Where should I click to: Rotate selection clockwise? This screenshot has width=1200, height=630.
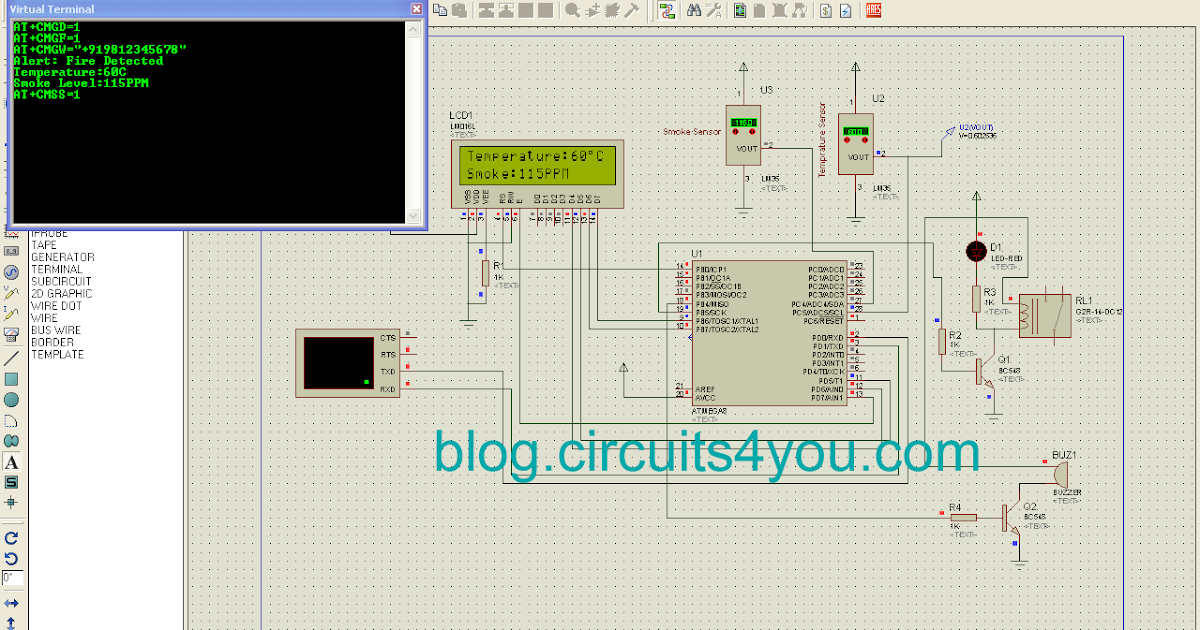[10, 538]
